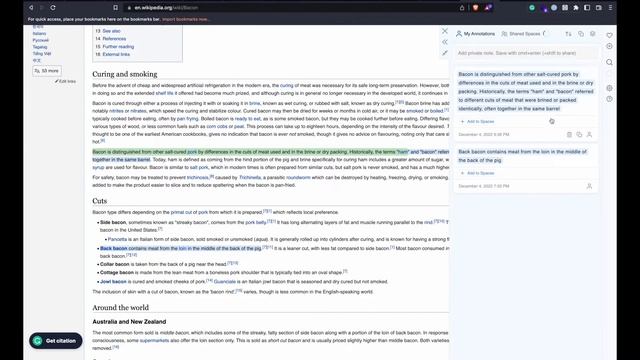Focus the Add private note field
The width and height of the screenshot is (640, 360).
click(526, 53)
